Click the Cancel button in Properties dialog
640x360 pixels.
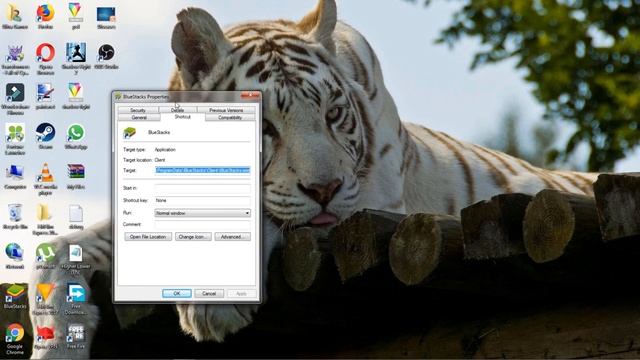click(x=209, y=293)
